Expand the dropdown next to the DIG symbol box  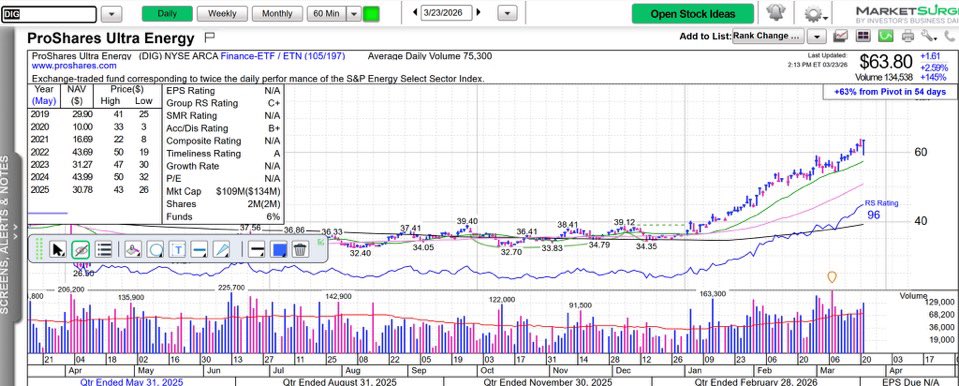point(111,14)
